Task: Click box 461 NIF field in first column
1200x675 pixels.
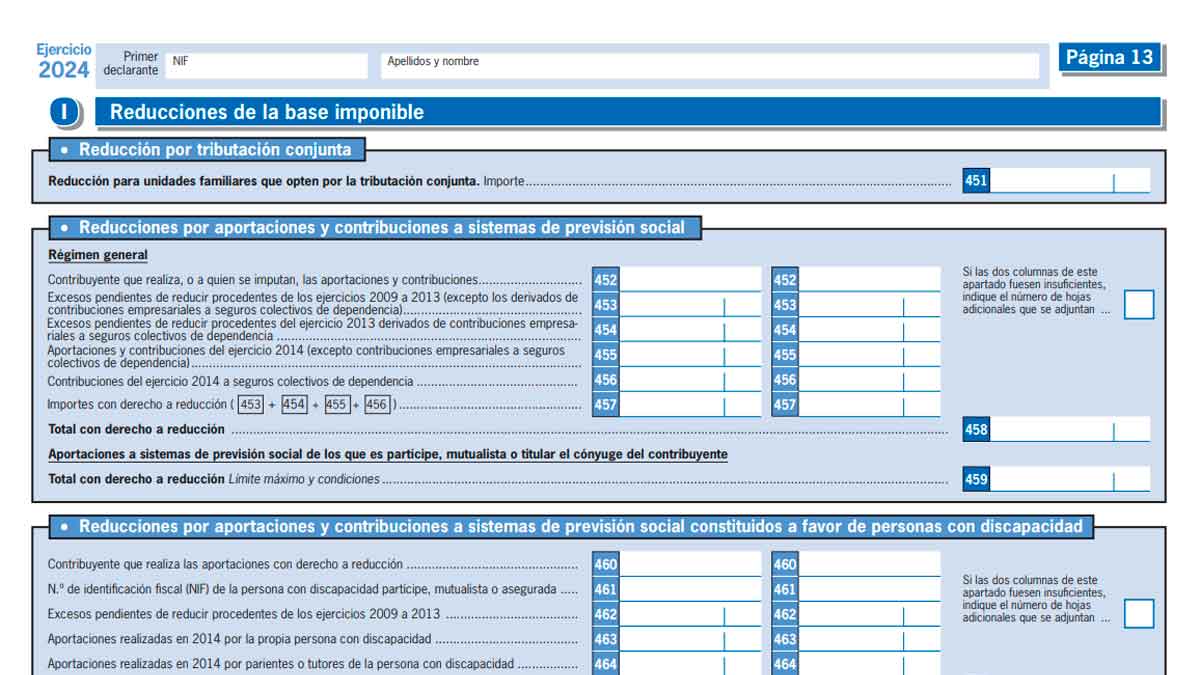Action: pos(691,589)
